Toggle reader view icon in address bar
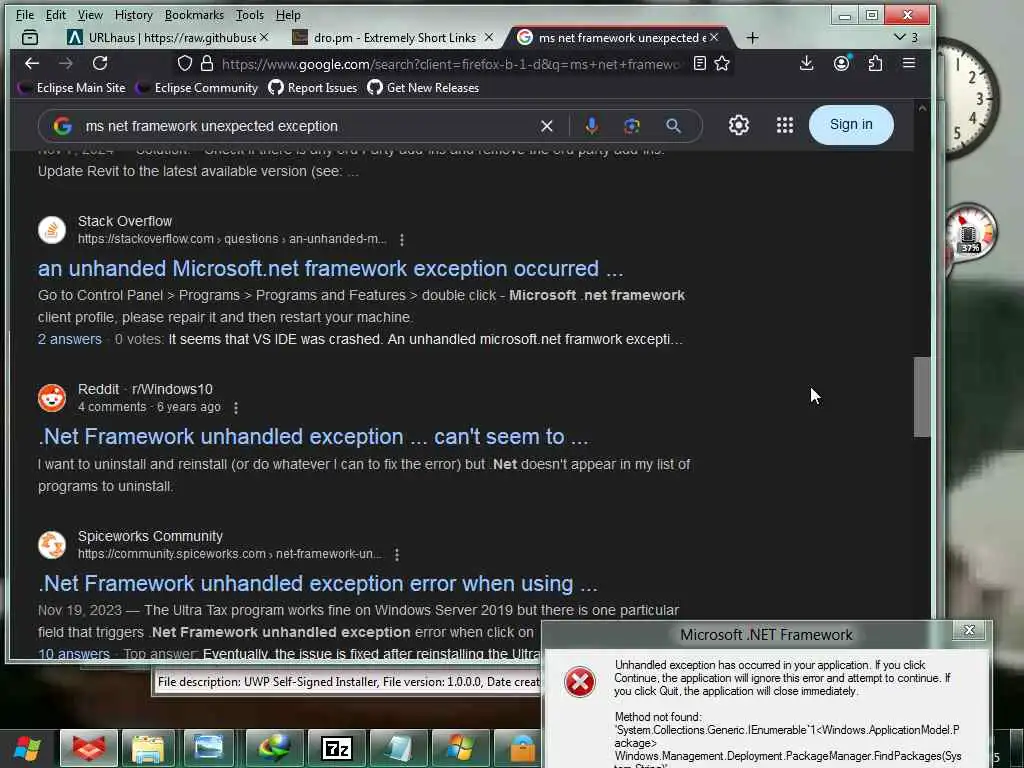This screenshot has height=768, width=1024. [699, 63]
